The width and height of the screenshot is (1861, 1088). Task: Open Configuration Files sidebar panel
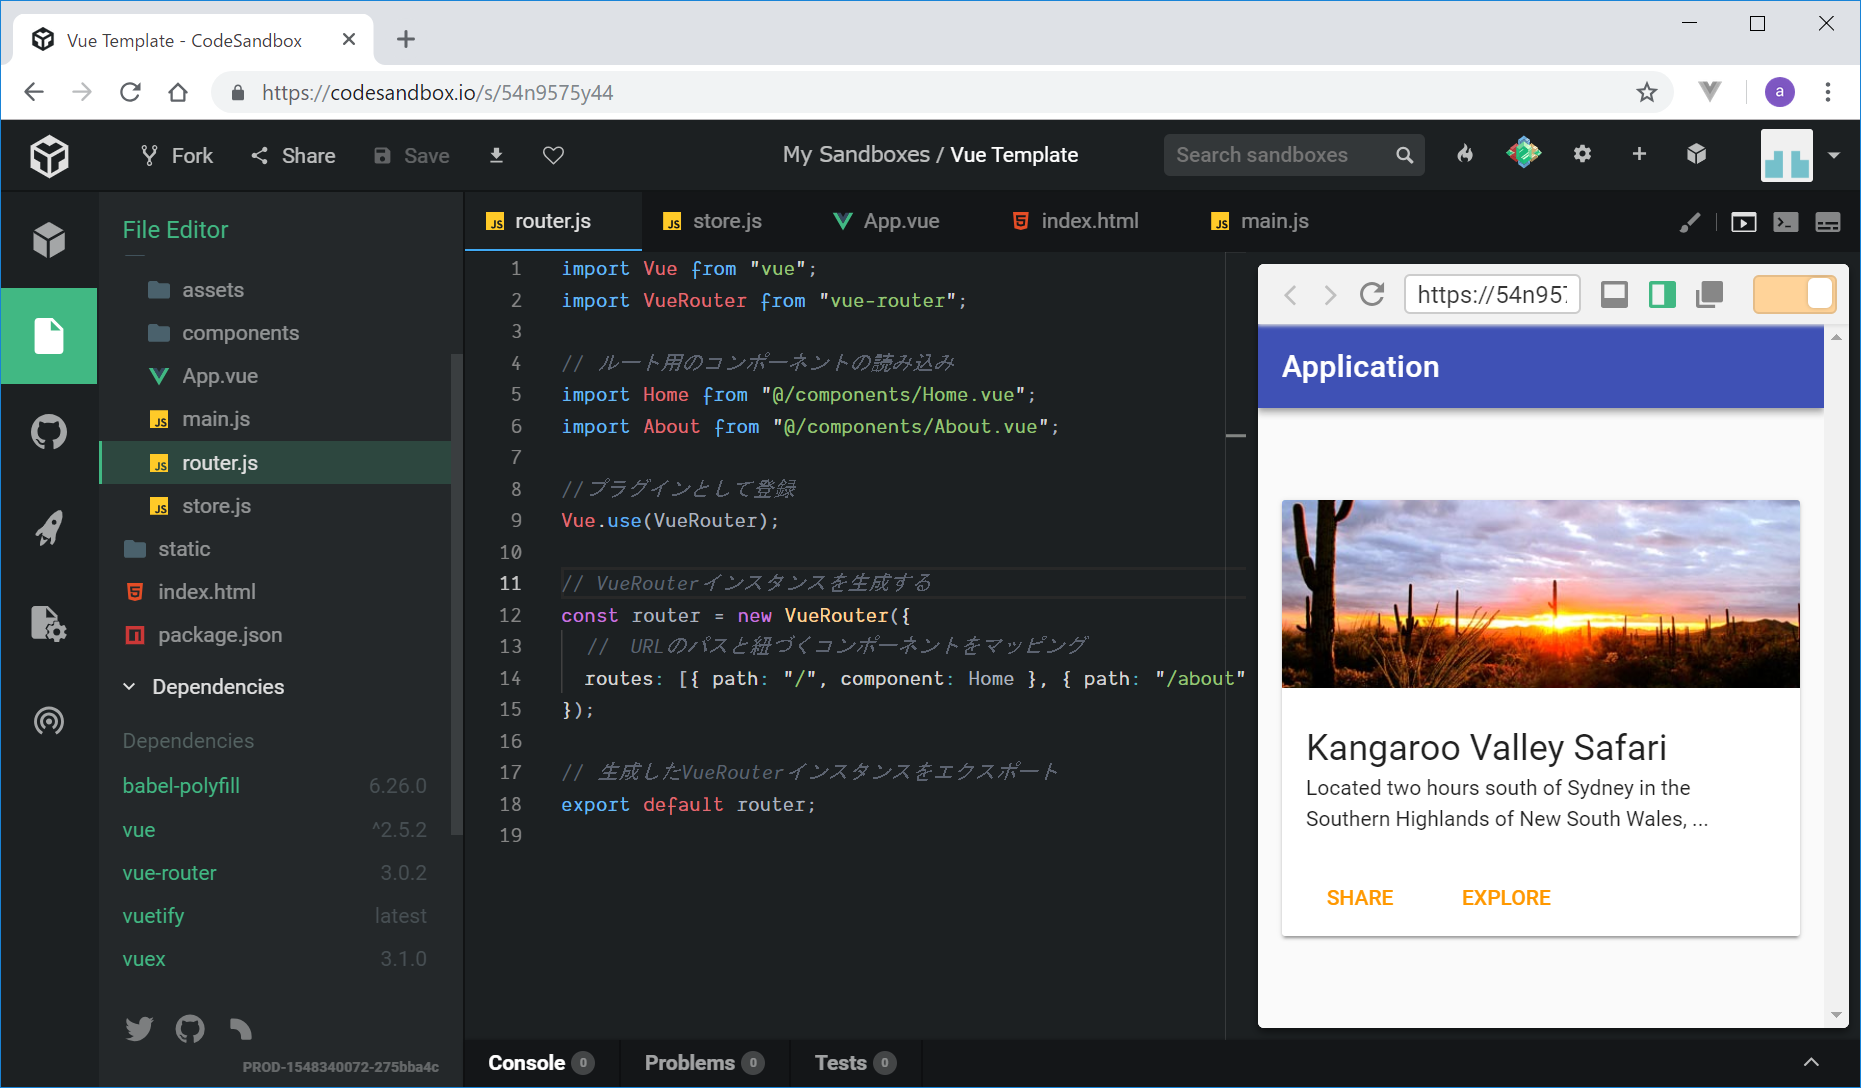pos(48,624)
